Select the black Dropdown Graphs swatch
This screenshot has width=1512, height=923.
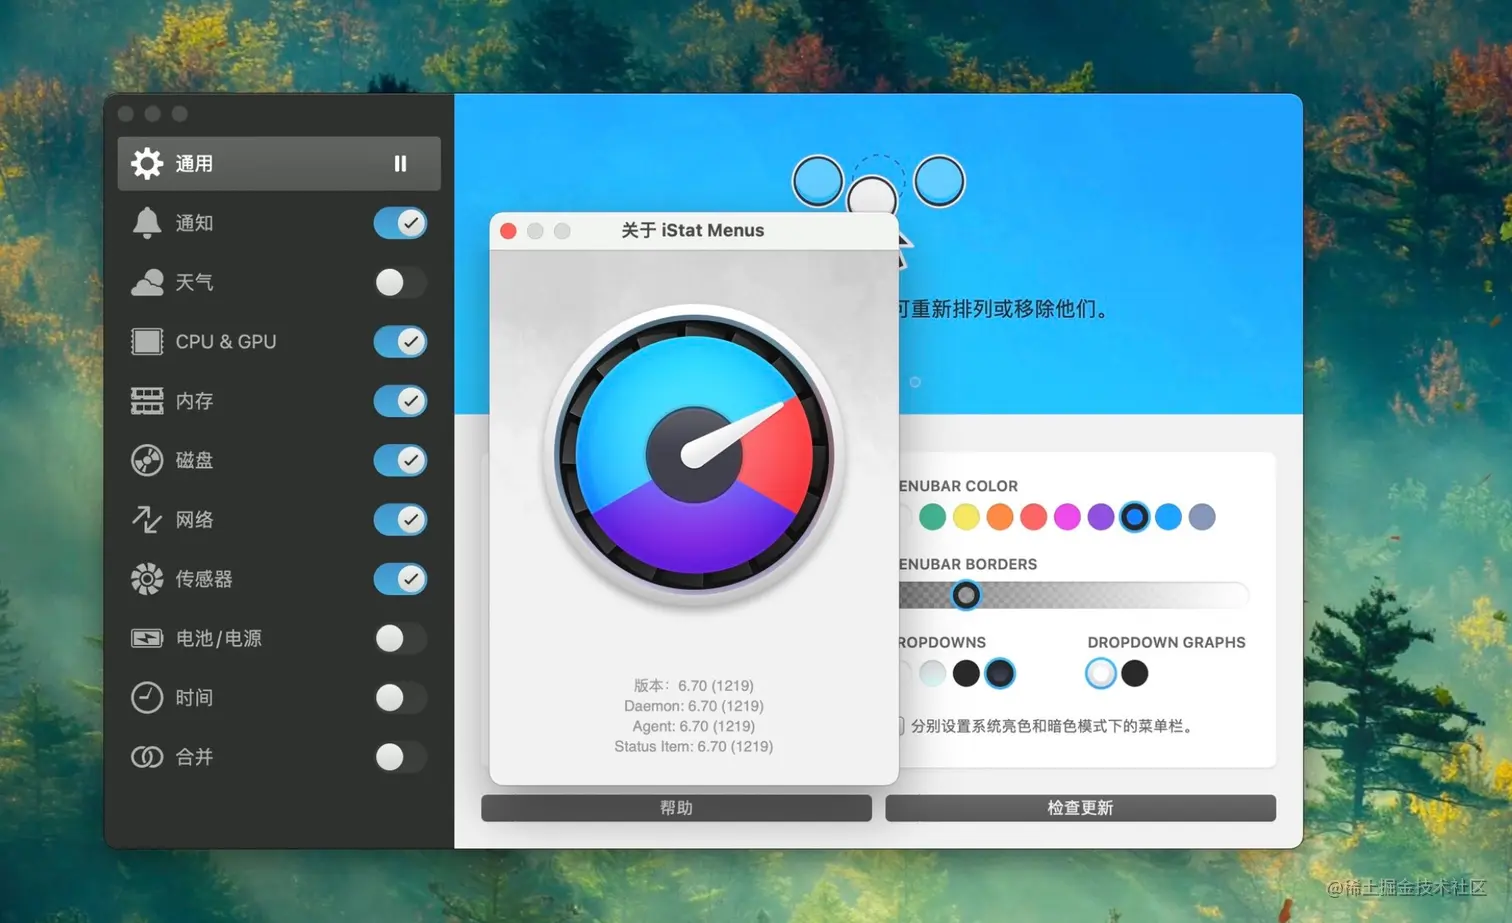tap(1135, 674)
